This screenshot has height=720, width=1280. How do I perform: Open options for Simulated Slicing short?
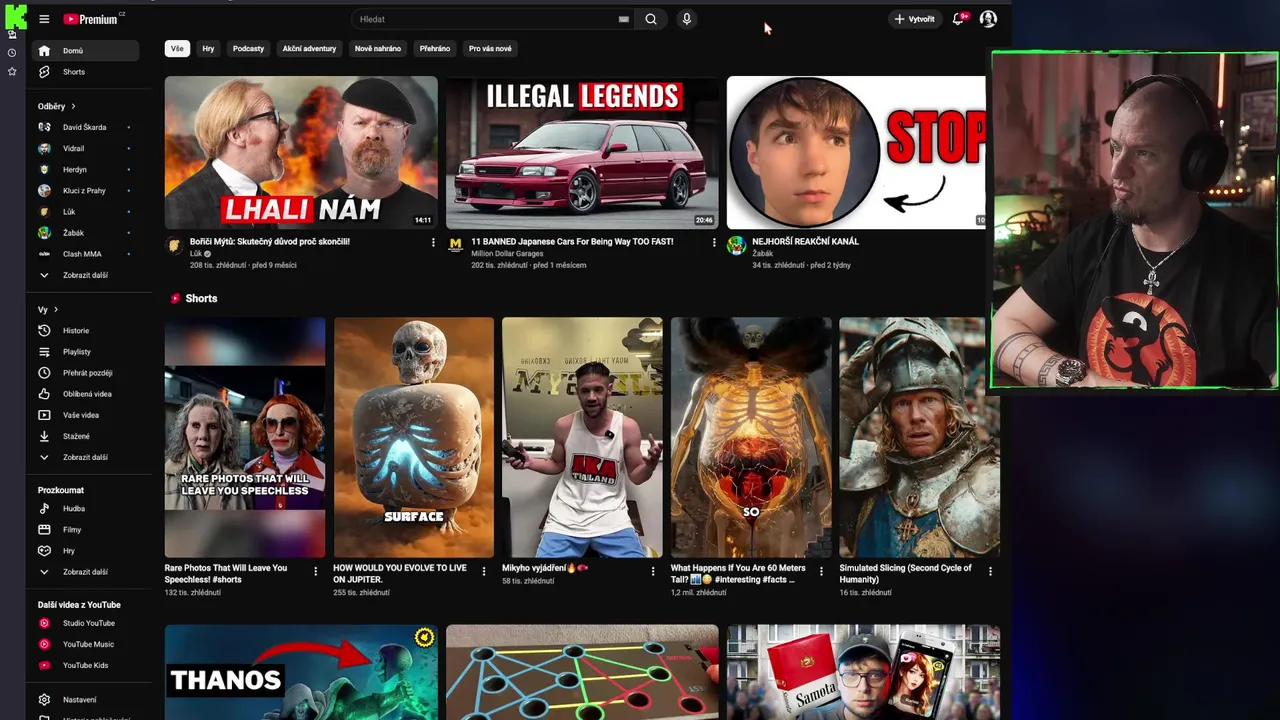(x=990, y=571)
